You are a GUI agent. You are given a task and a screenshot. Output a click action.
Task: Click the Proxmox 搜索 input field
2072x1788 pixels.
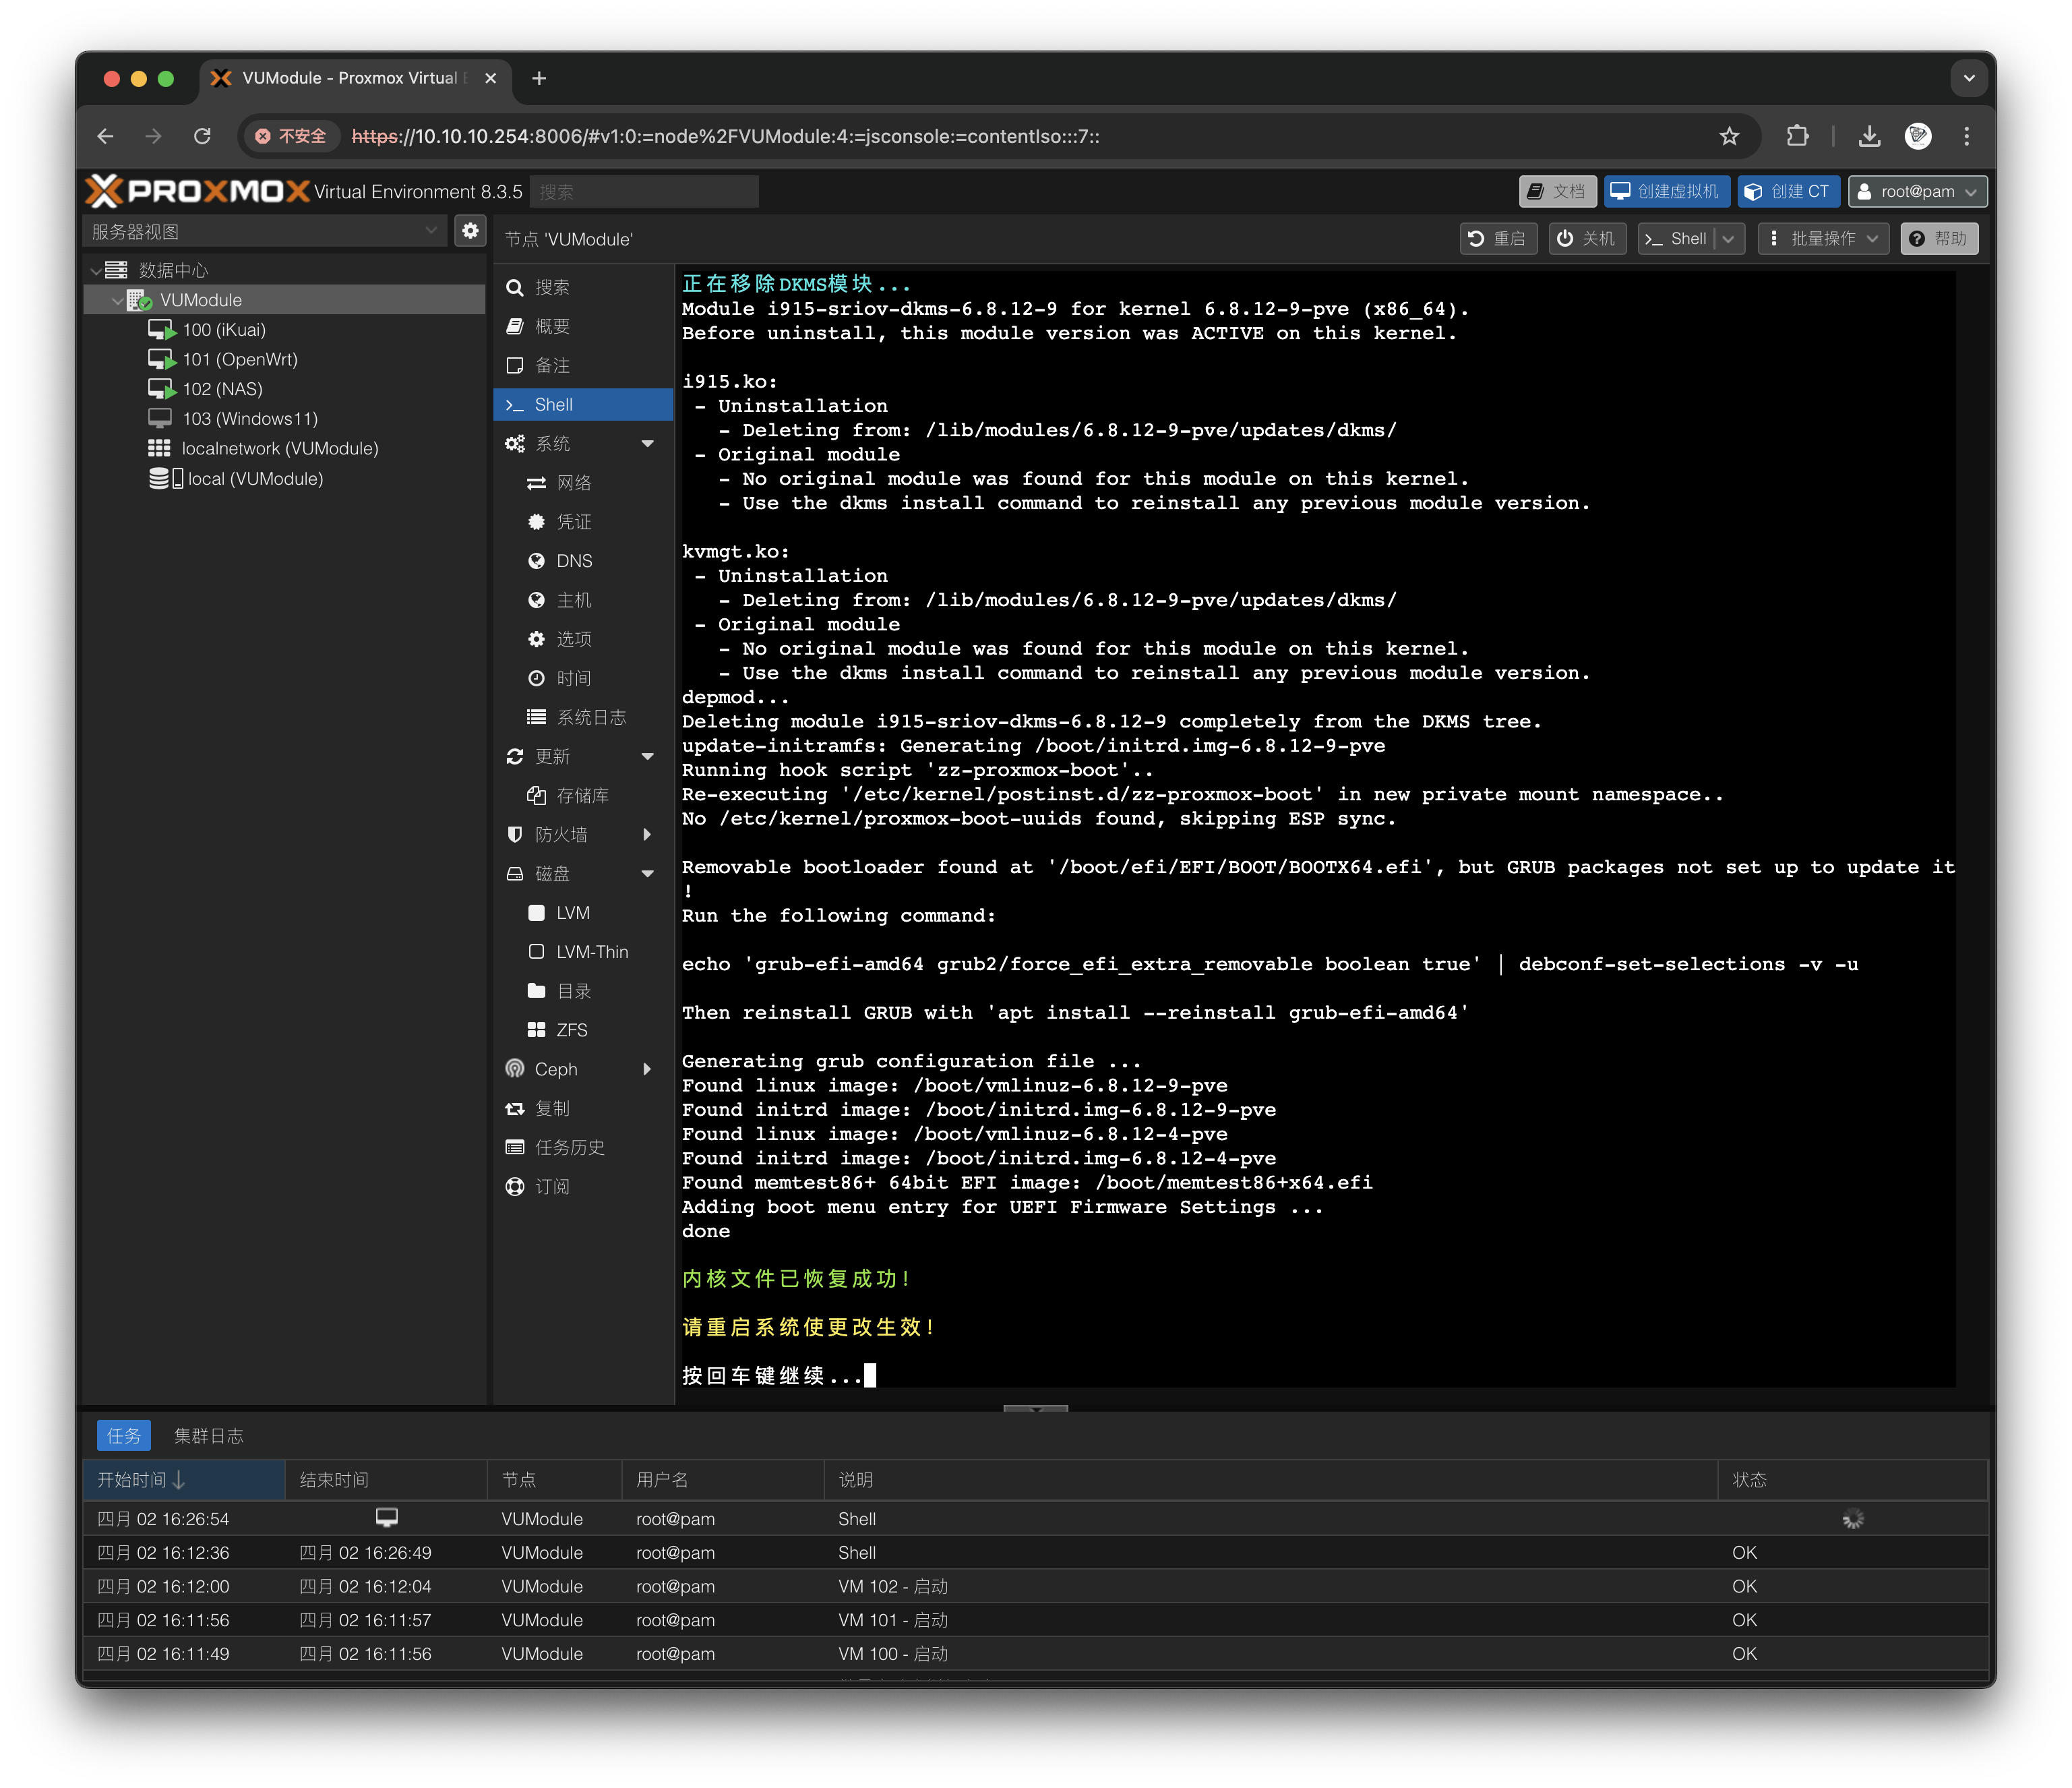click(x=644, y=192)
